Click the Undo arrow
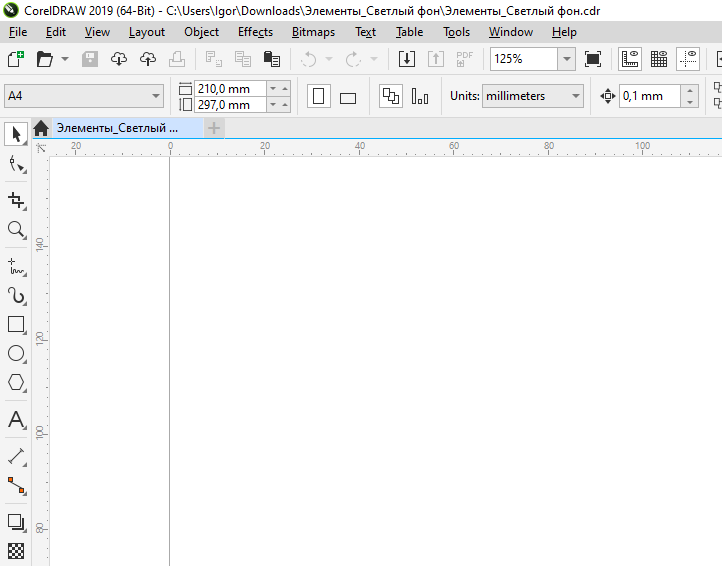The height and width of the screenshot is (566, 722). coord(309,59)
